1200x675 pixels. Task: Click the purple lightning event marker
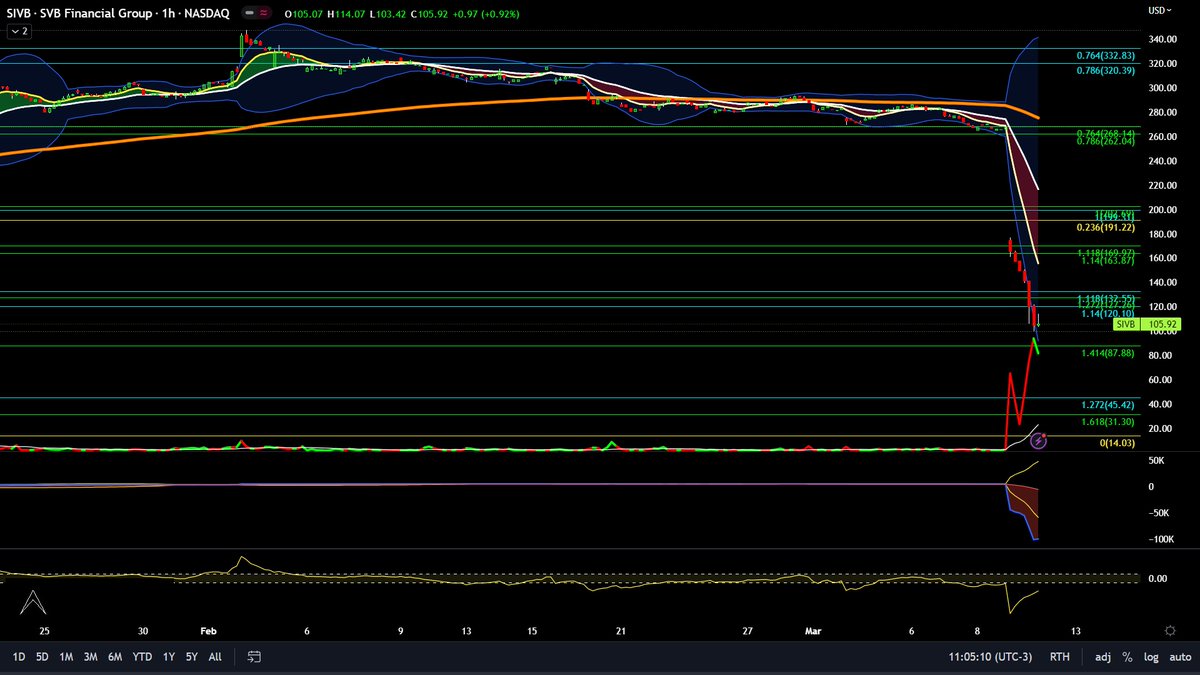[1038, 440]
